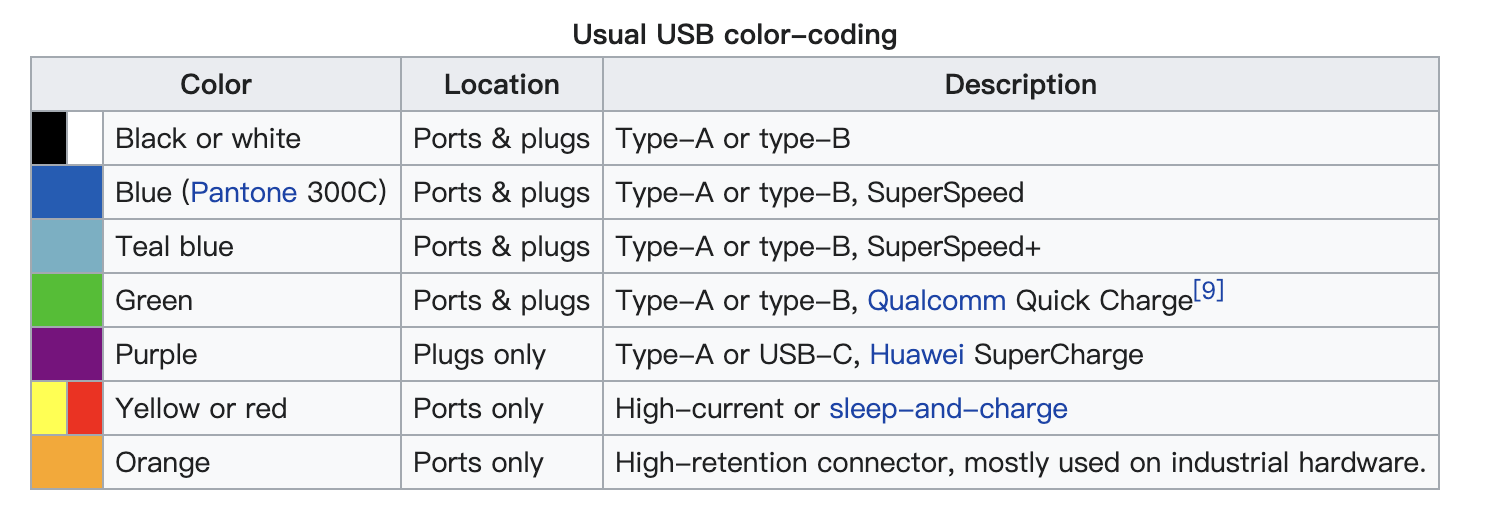Image resolution: width=1500 pixels, height=514 pixels.
Task: Click the Color column header
Action: click(x=216, y=84)
